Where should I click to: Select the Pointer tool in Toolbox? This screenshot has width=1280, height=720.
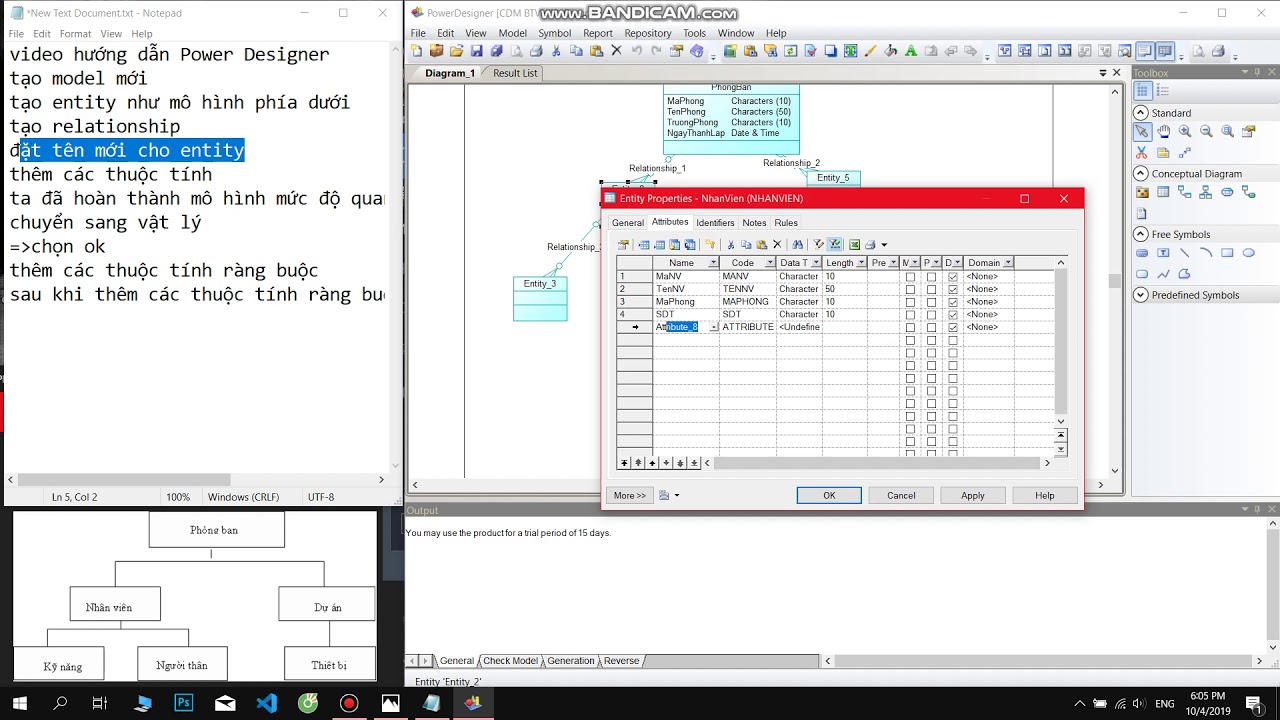[1142, 131]
